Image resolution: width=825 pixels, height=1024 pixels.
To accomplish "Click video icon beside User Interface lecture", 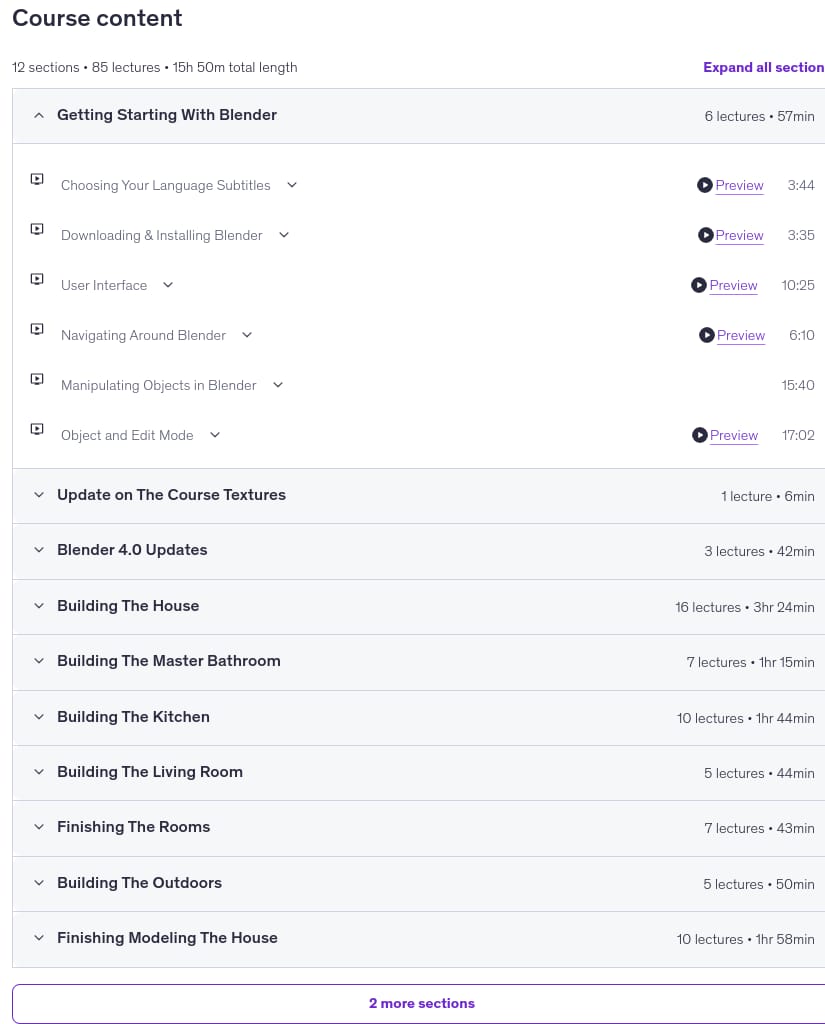I will coord(37,279).
